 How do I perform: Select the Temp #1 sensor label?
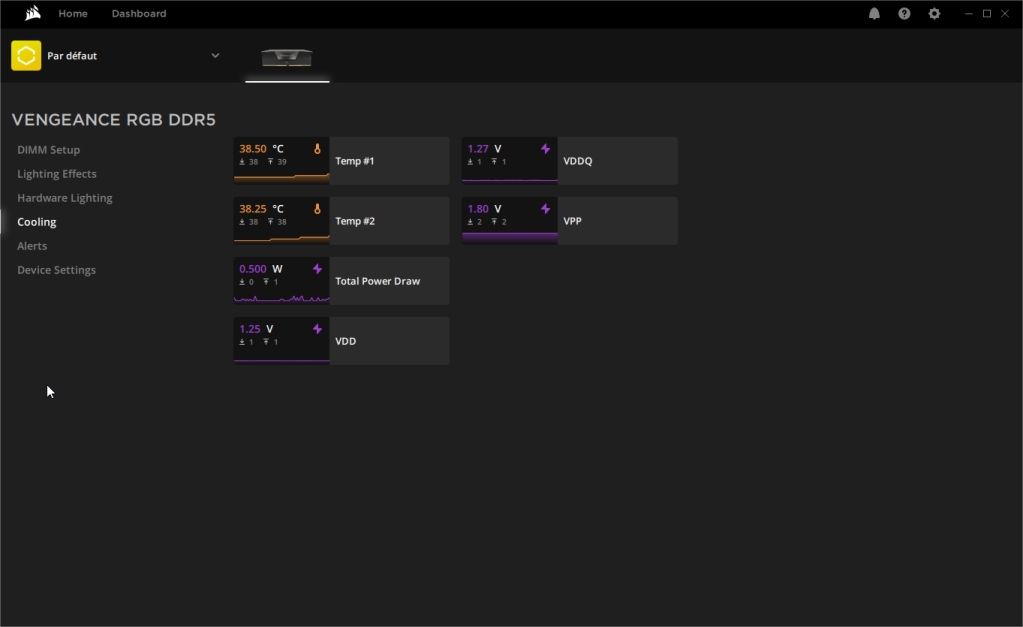[355, 161]
